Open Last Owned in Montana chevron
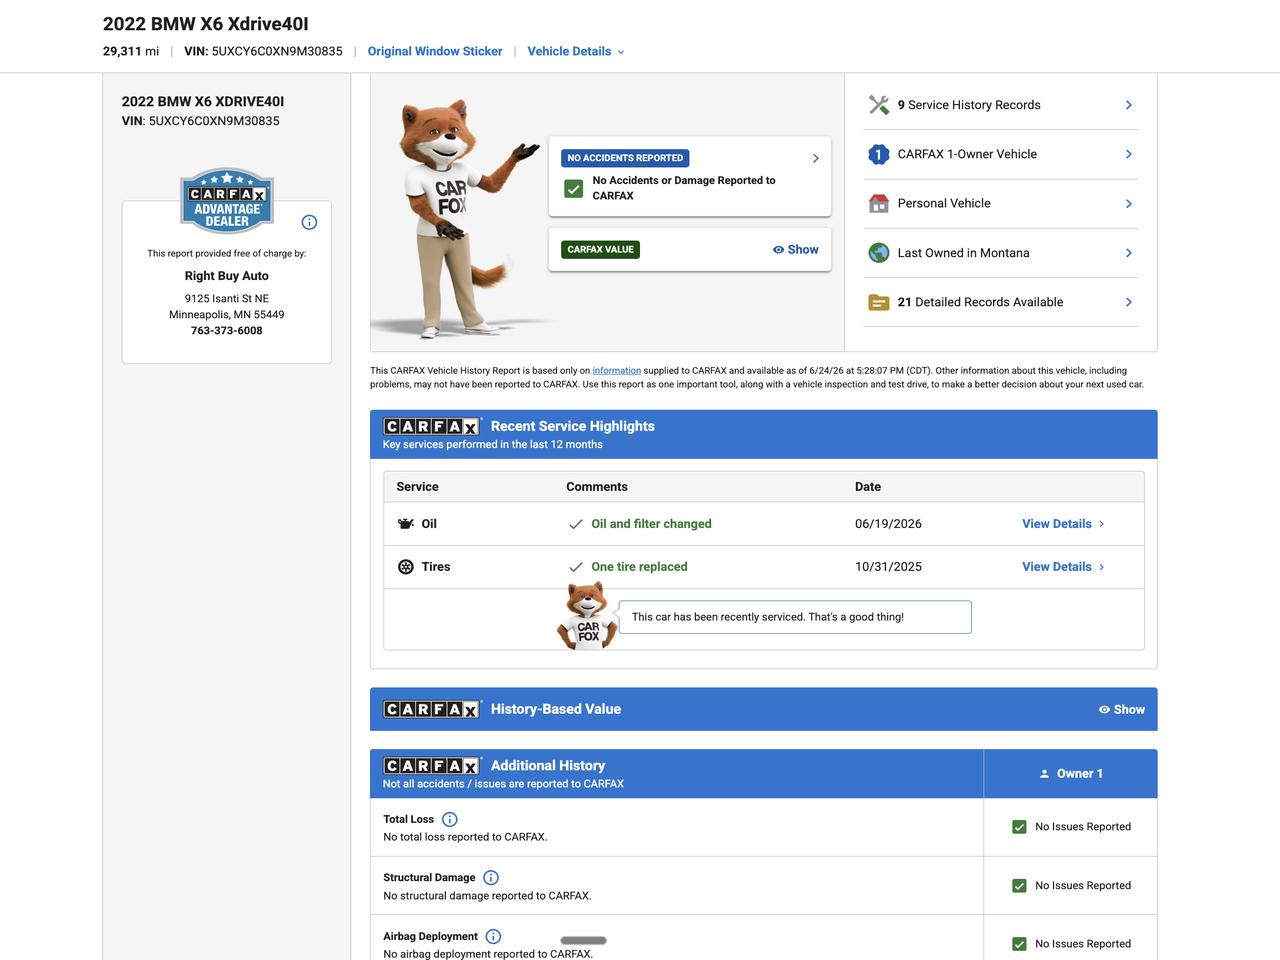Image resolution: width=1280 pixels, height=960 pixels. pyautogui.click(x=1129, y=253)
